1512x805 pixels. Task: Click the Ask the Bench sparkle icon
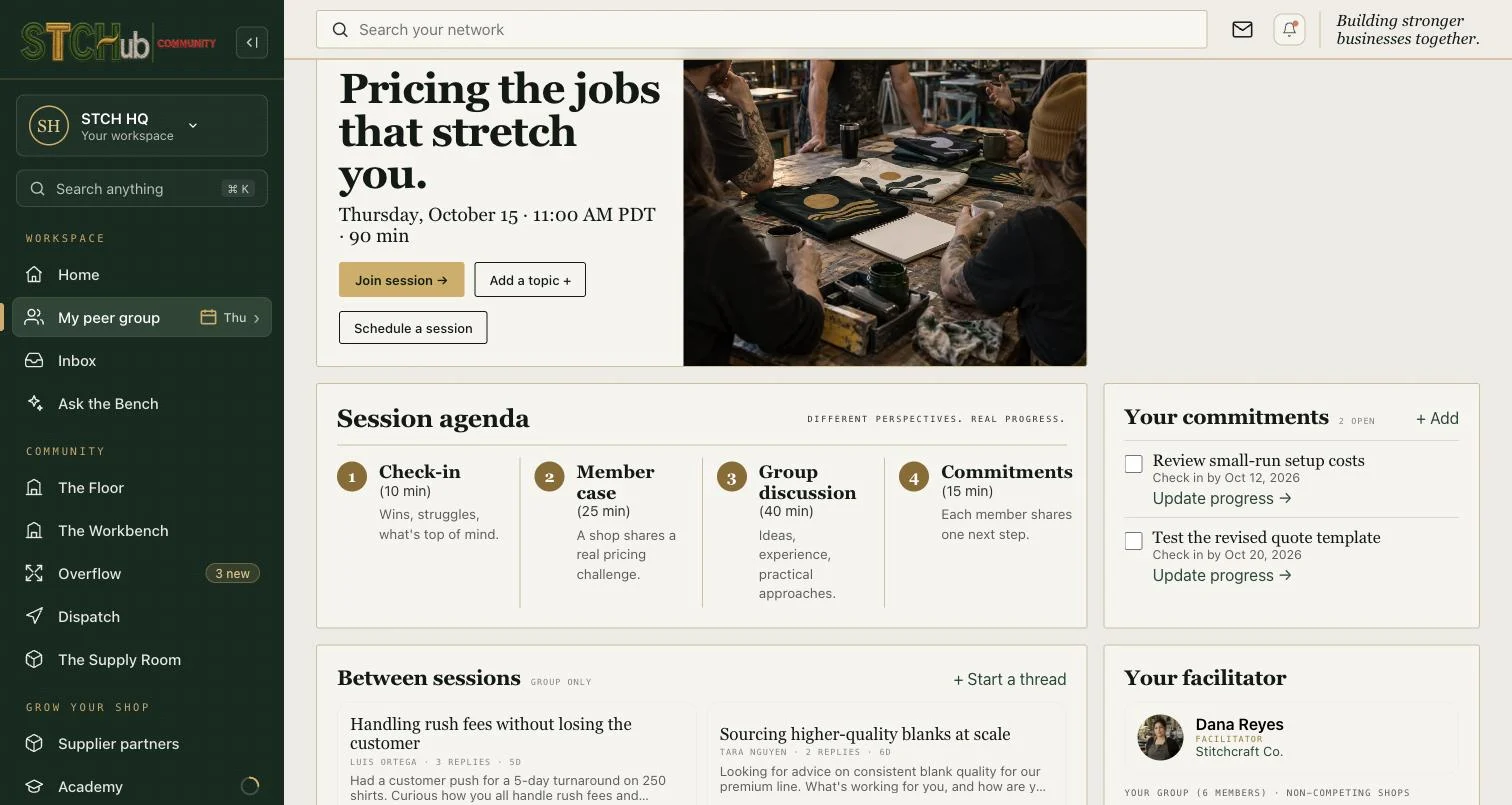(35, 403)
